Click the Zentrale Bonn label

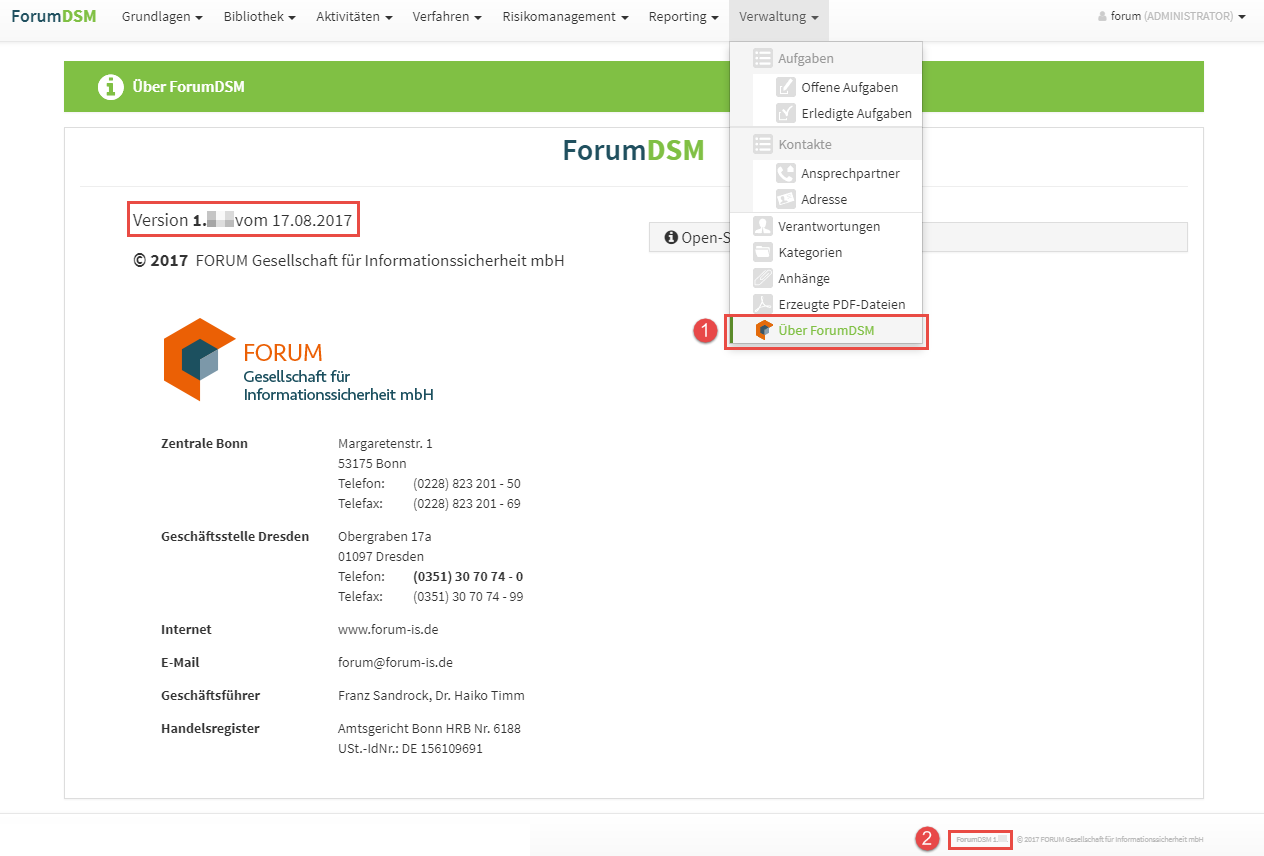[x=204, y=443]
